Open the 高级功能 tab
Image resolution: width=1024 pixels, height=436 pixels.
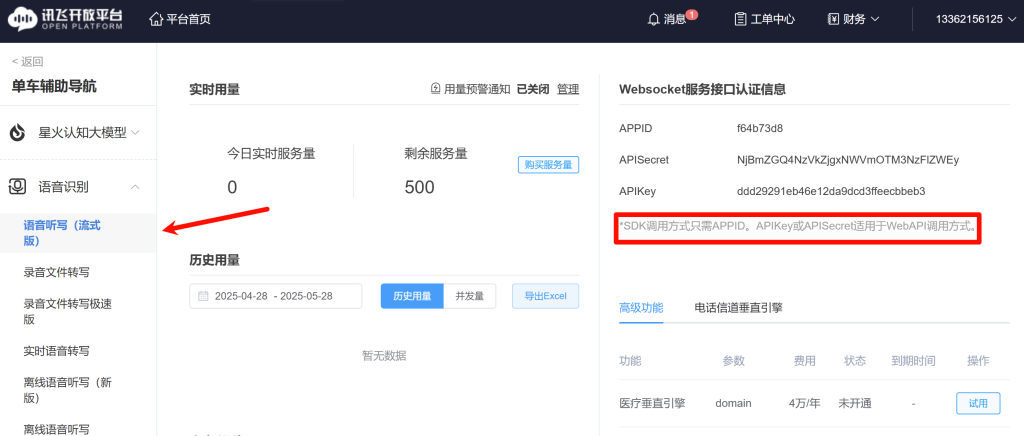click(x=641, y=308)
